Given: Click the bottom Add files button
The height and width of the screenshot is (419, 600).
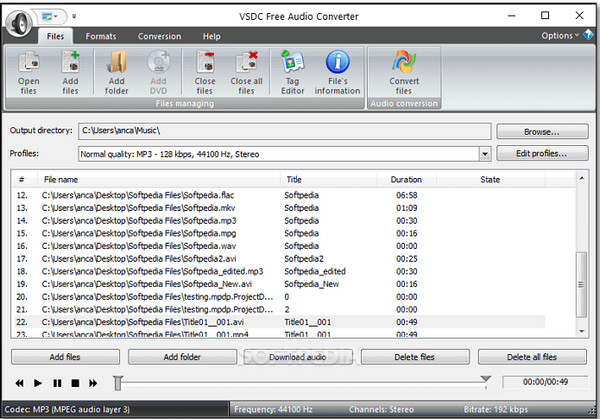Looking at the screenshot, I should [x=65, y=357].
